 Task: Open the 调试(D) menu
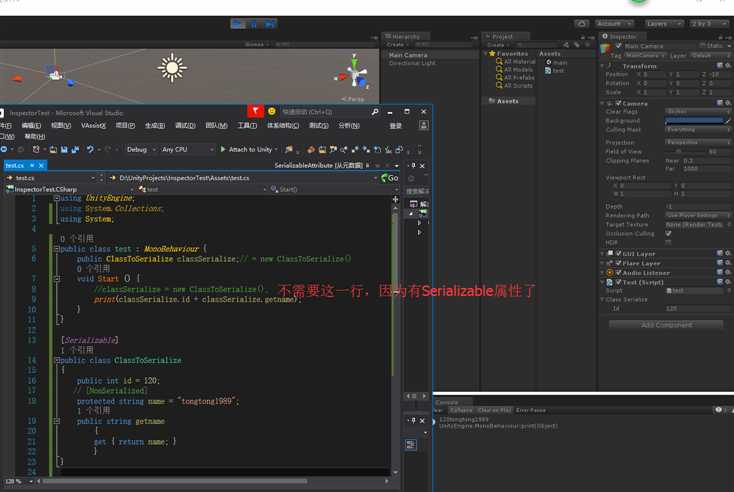pyautogui.click(x=185, y=125)
